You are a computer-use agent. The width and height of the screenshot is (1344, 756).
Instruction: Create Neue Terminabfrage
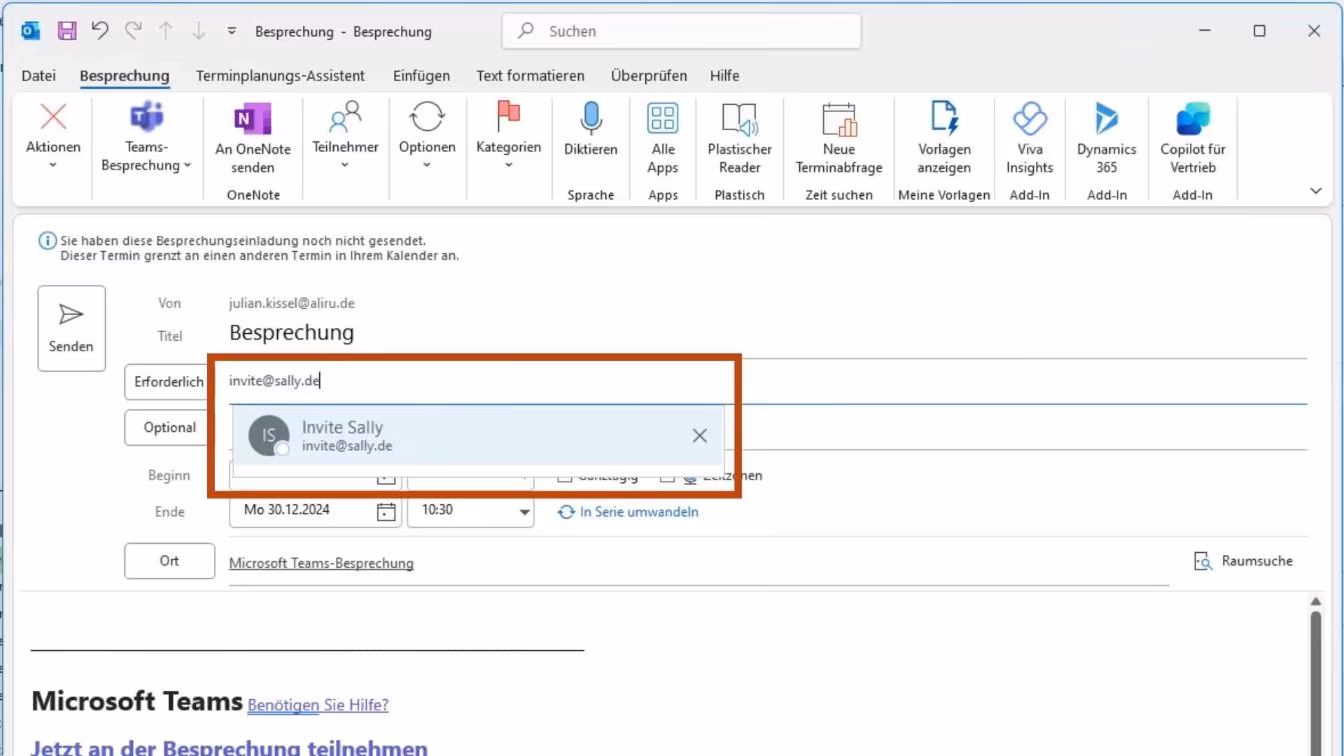pyautogui.click(x=839, y=138)
